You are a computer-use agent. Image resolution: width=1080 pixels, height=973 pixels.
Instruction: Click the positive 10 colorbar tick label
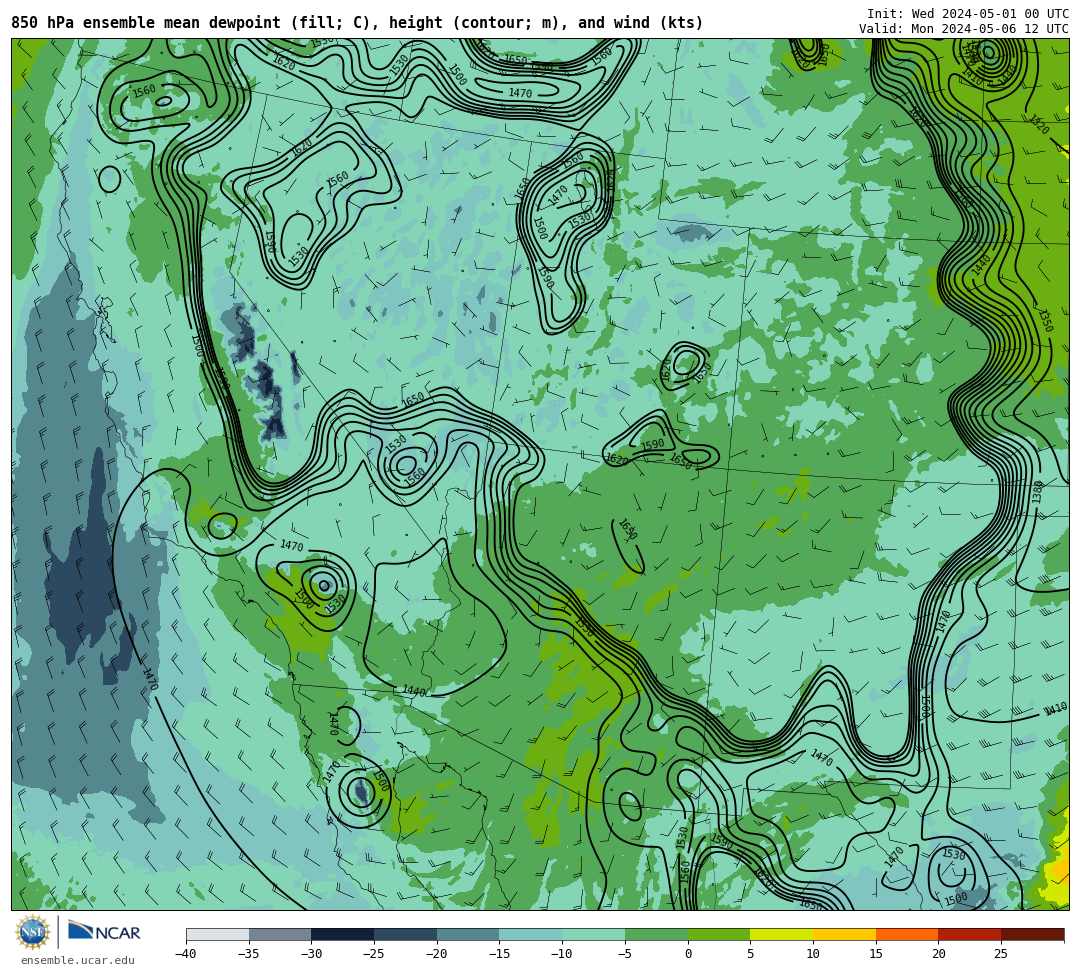pyautogui.click(x=813, y=954)
